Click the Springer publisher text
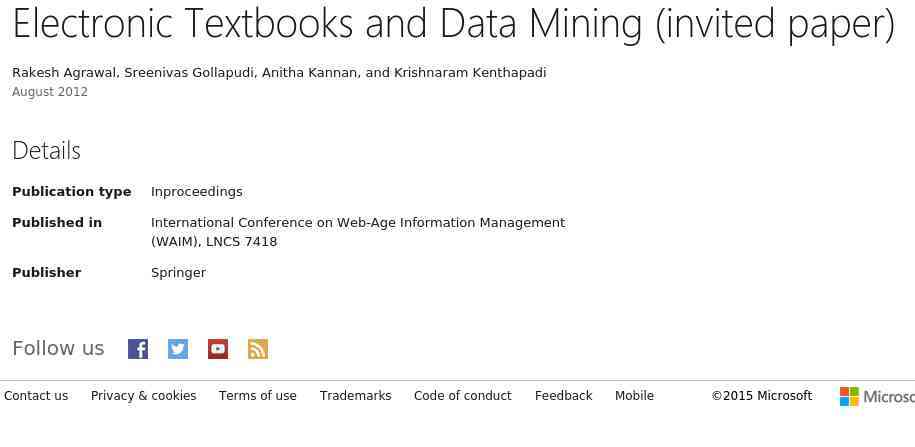Viewport: 915px width, 447px height. (179, 273)
